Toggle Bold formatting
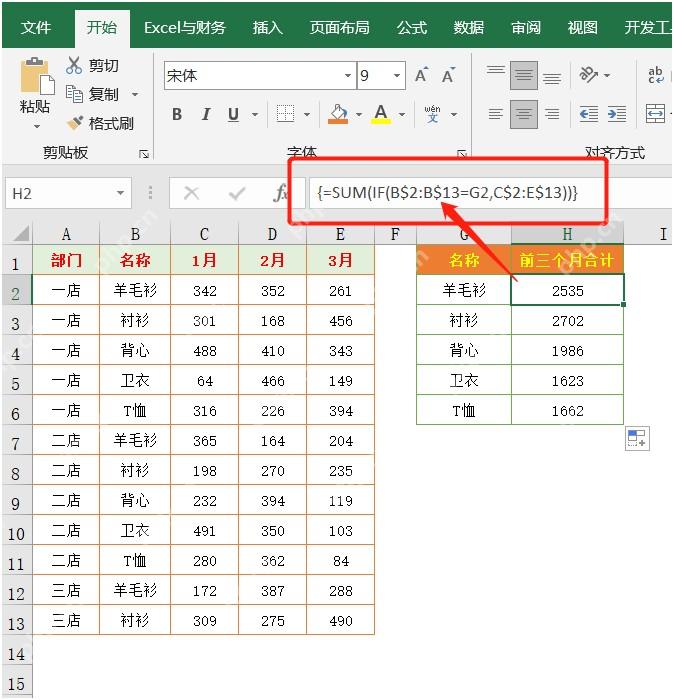The height and width of the screenshot is (700, 674). [177, 114]
